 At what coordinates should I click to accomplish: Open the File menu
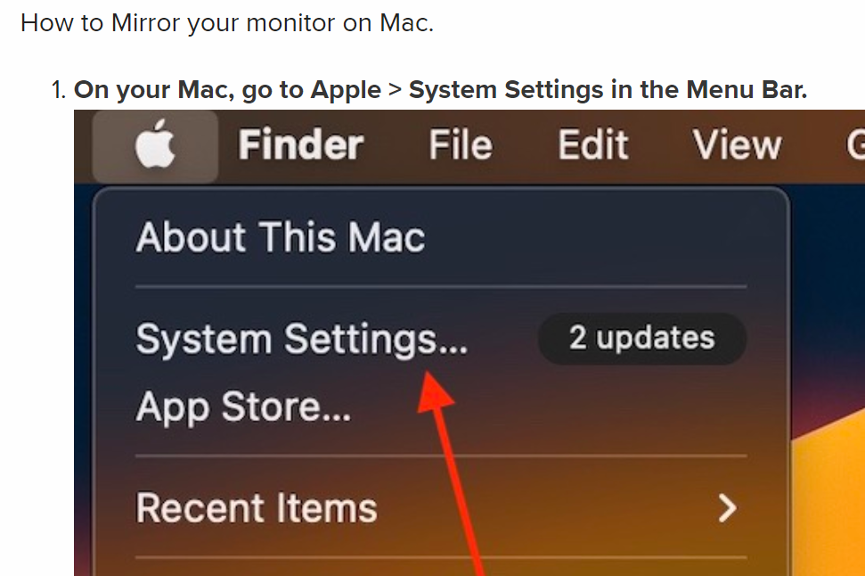coord(461,145)
